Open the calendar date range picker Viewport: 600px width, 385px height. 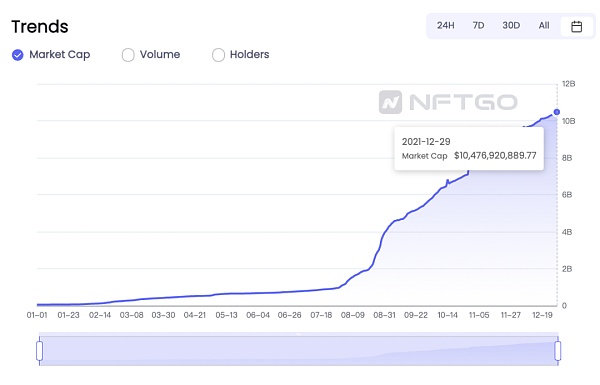point(576,26)
